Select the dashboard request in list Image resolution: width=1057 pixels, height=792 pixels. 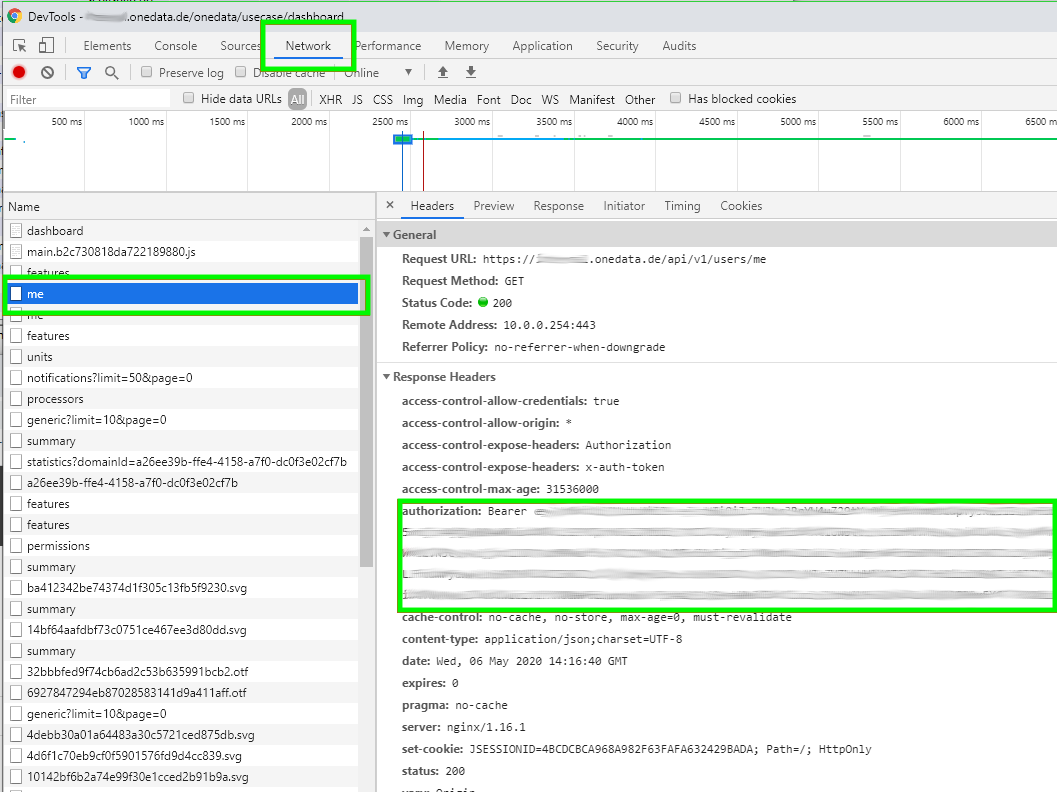55,231
